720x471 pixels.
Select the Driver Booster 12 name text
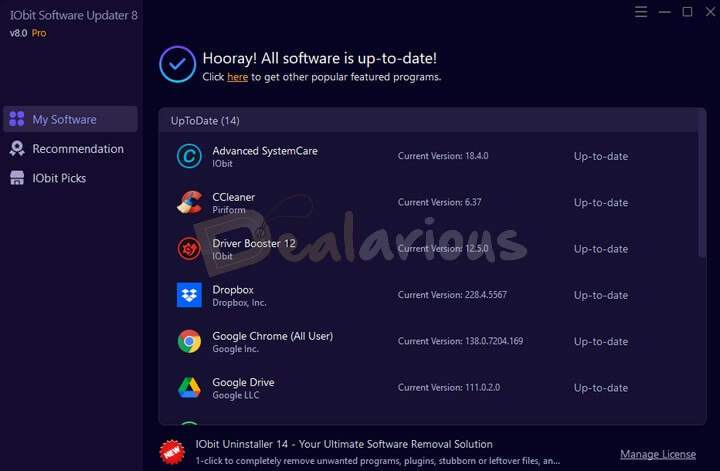[x=254, y=243]
